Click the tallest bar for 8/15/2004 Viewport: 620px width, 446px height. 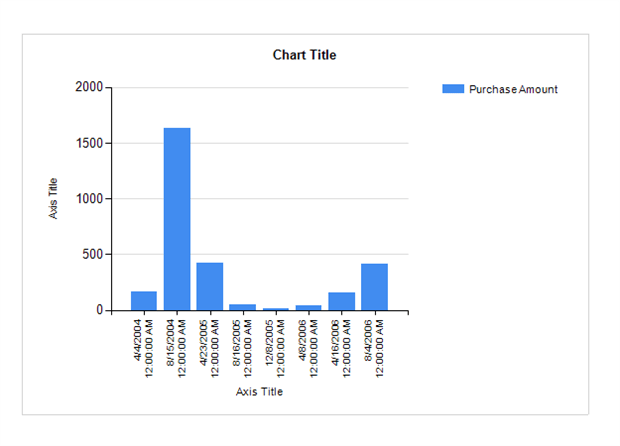point(177,219)
